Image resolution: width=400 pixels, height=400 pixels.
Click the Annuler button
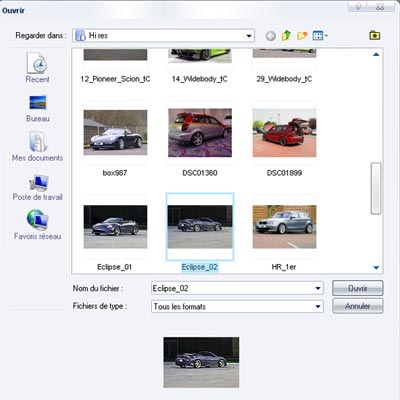tap(358, 306)
